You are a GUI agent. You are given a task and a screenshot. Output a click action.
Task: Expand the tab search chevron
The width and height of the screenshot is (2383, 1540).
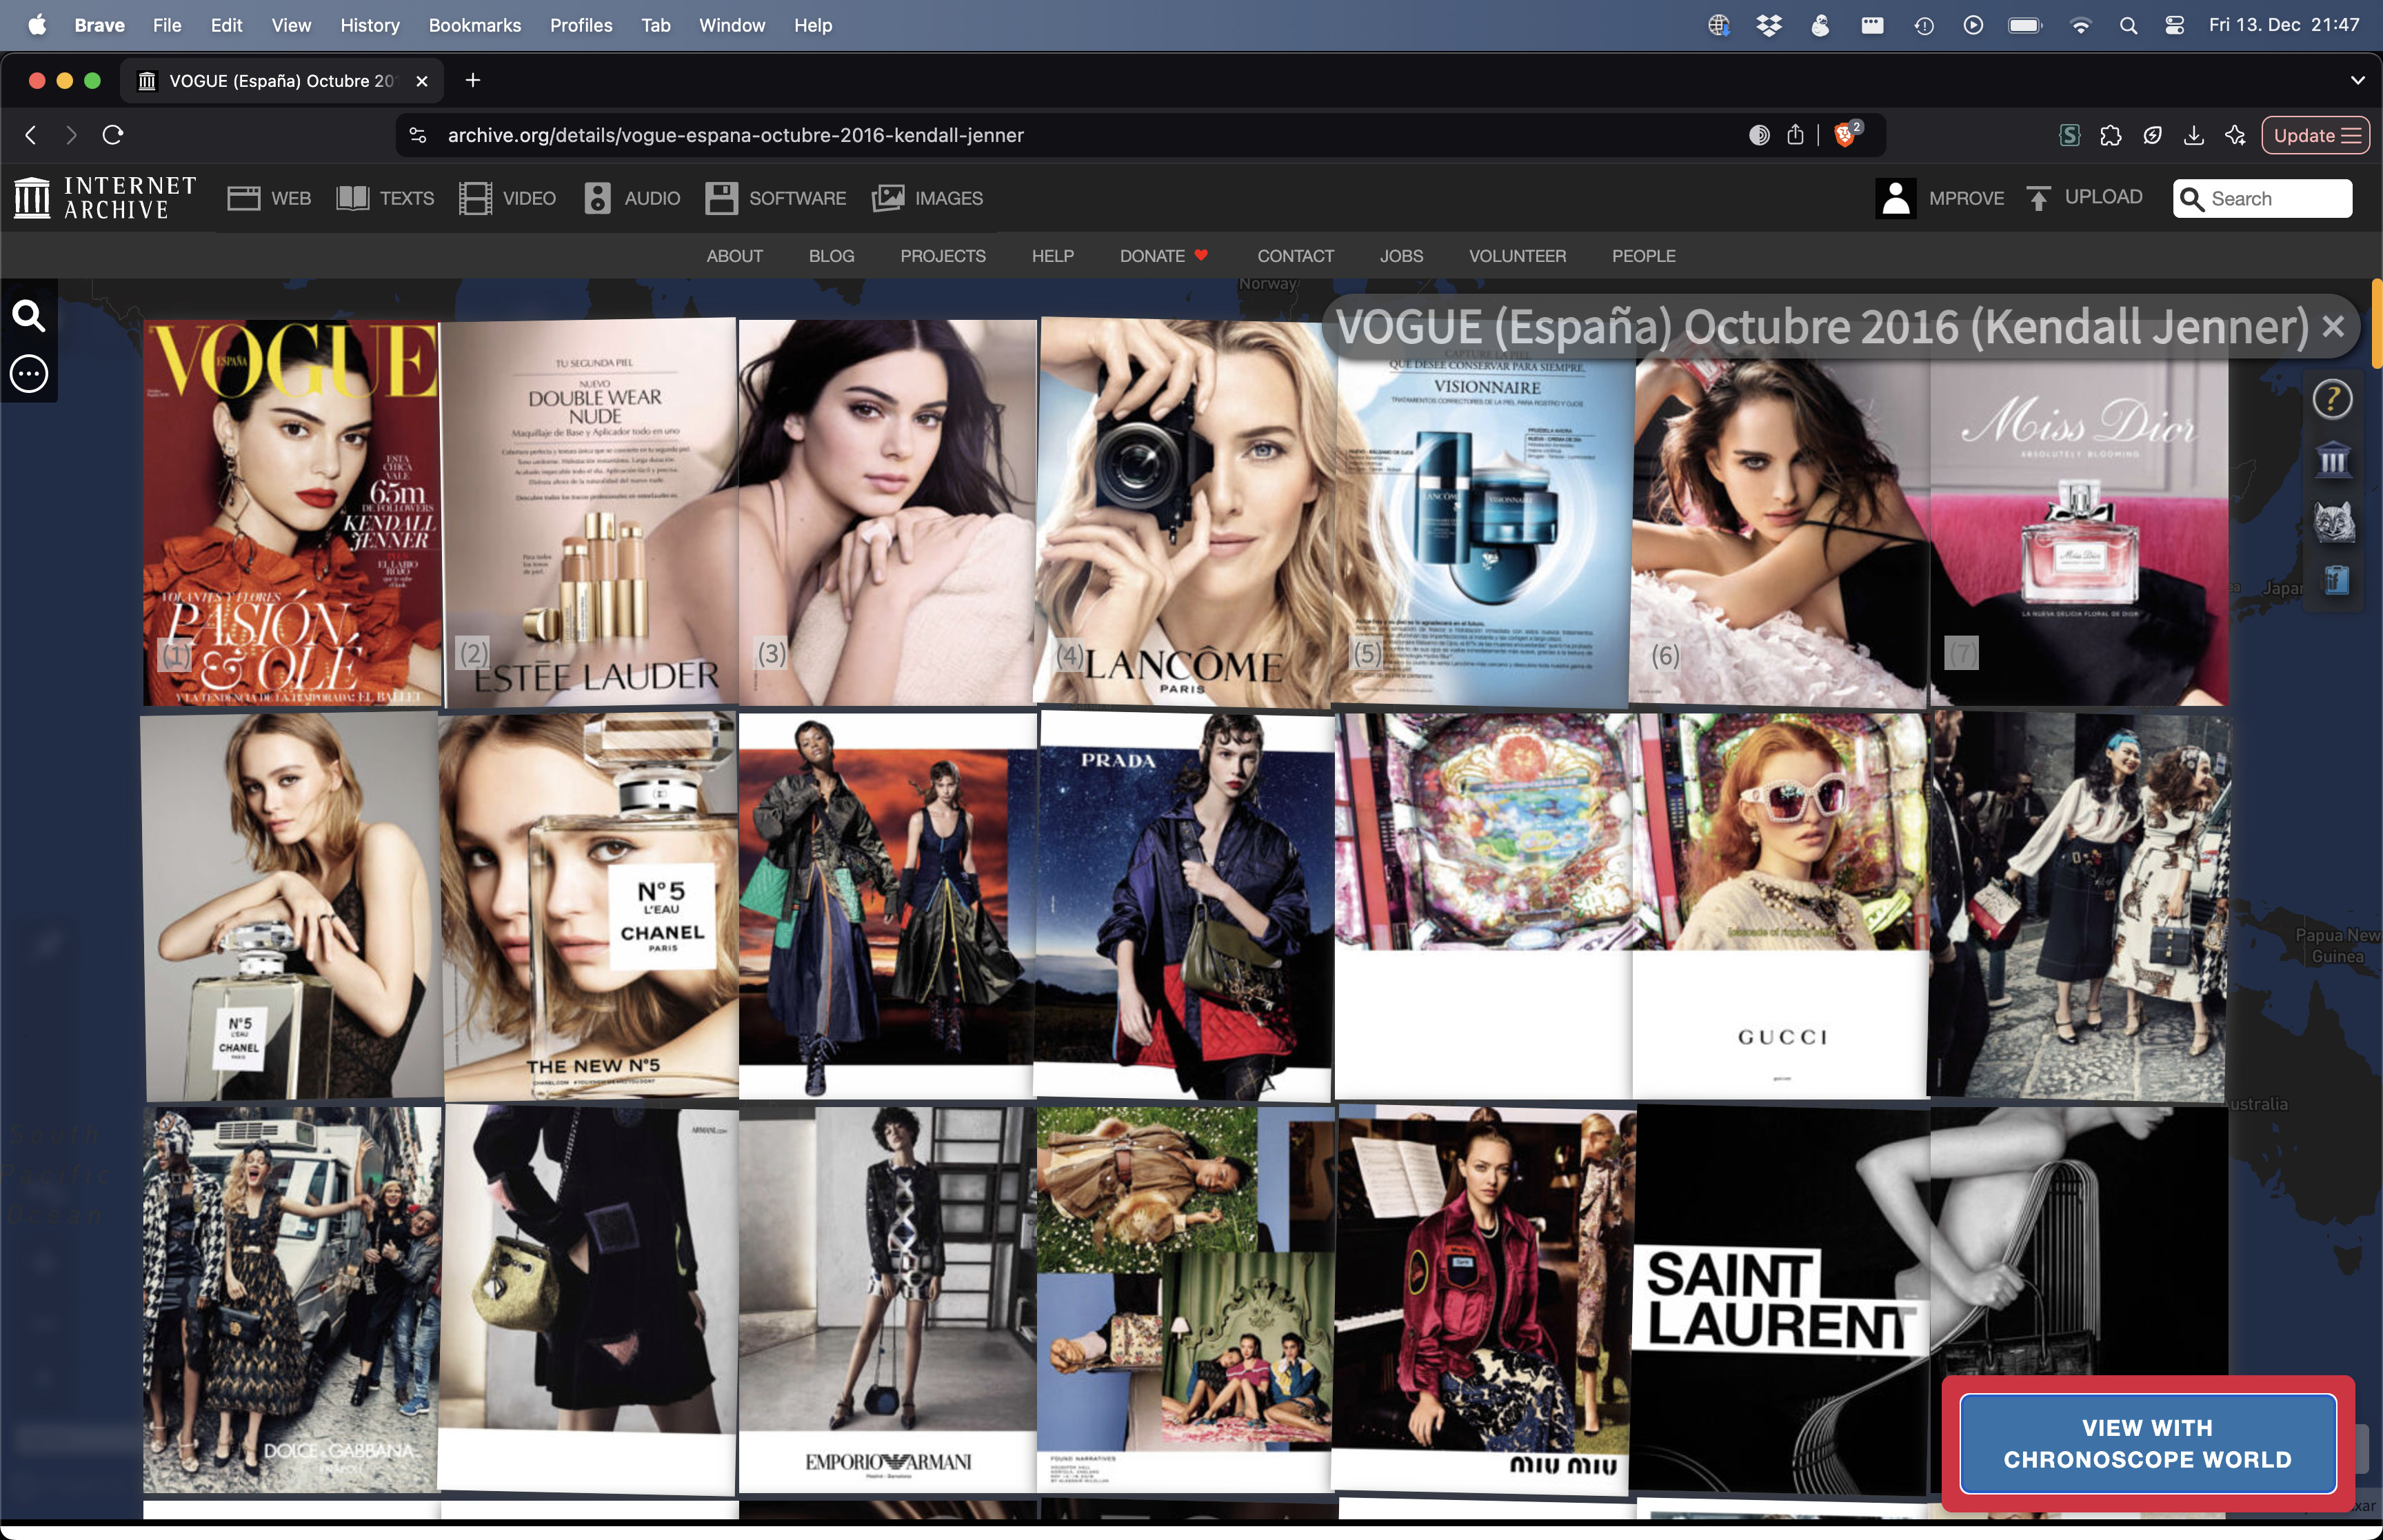(2357, 80)
